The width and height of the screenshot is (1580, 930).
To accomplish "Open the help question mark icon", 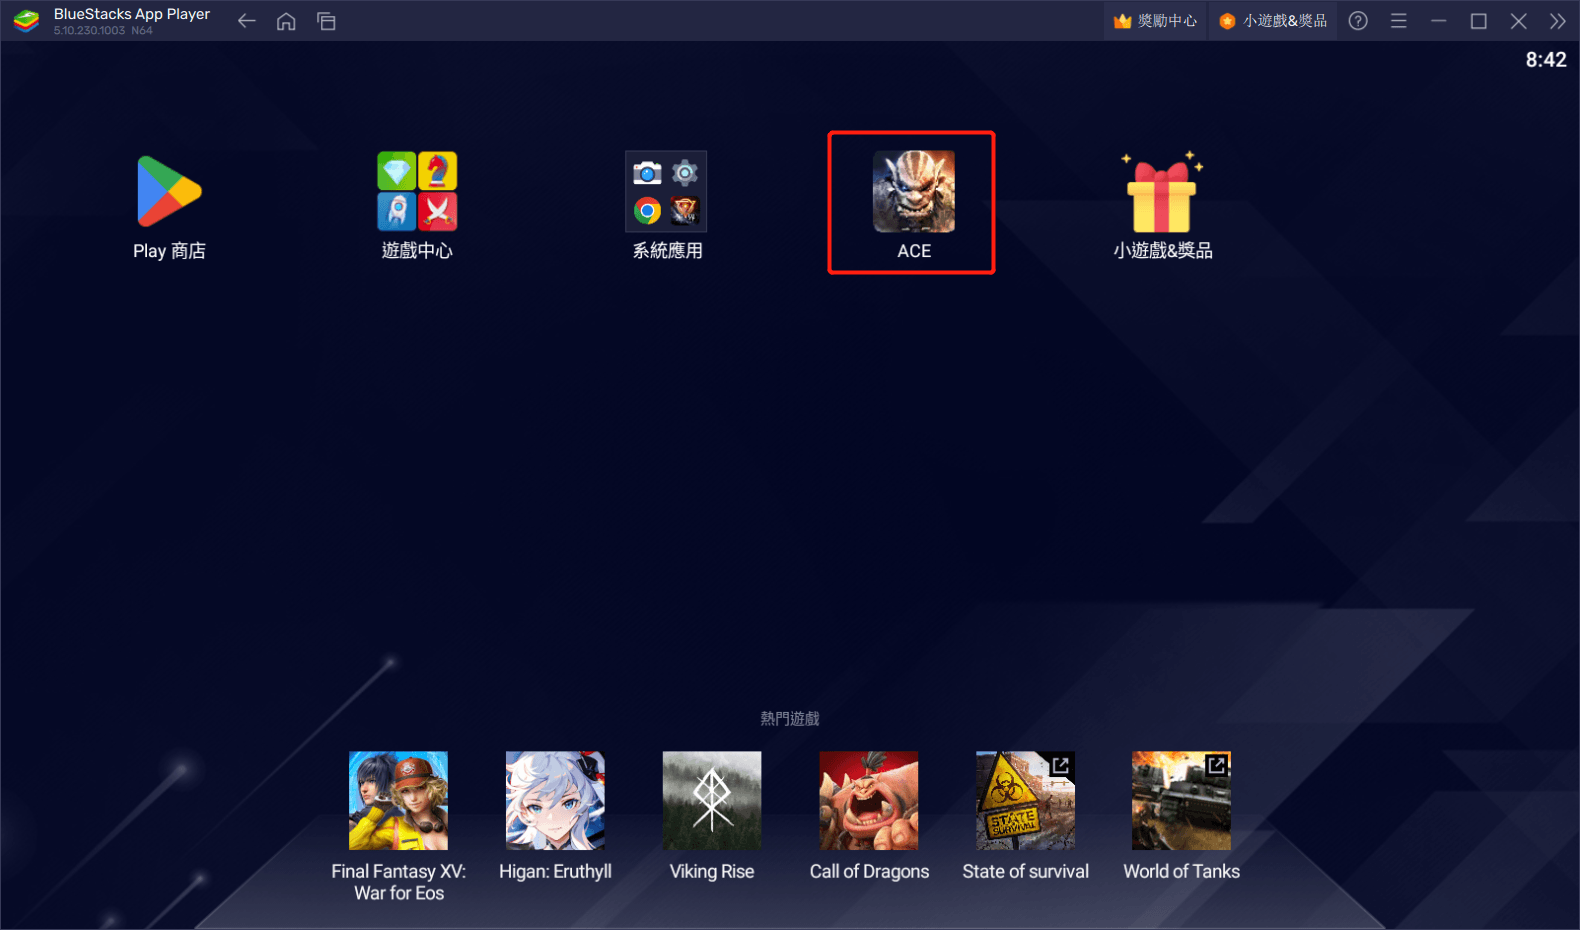I will (1358, 21).
